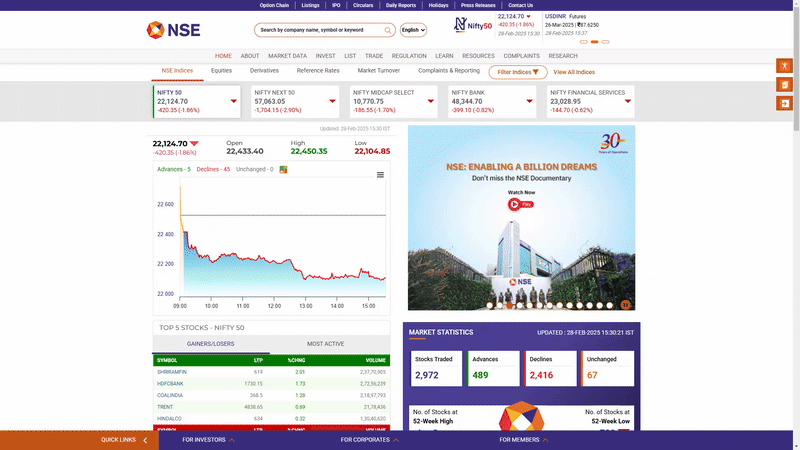Screen dimensions: 800x450
Task: Click the advances/declines heatmap icon
Action: point(283,169)
